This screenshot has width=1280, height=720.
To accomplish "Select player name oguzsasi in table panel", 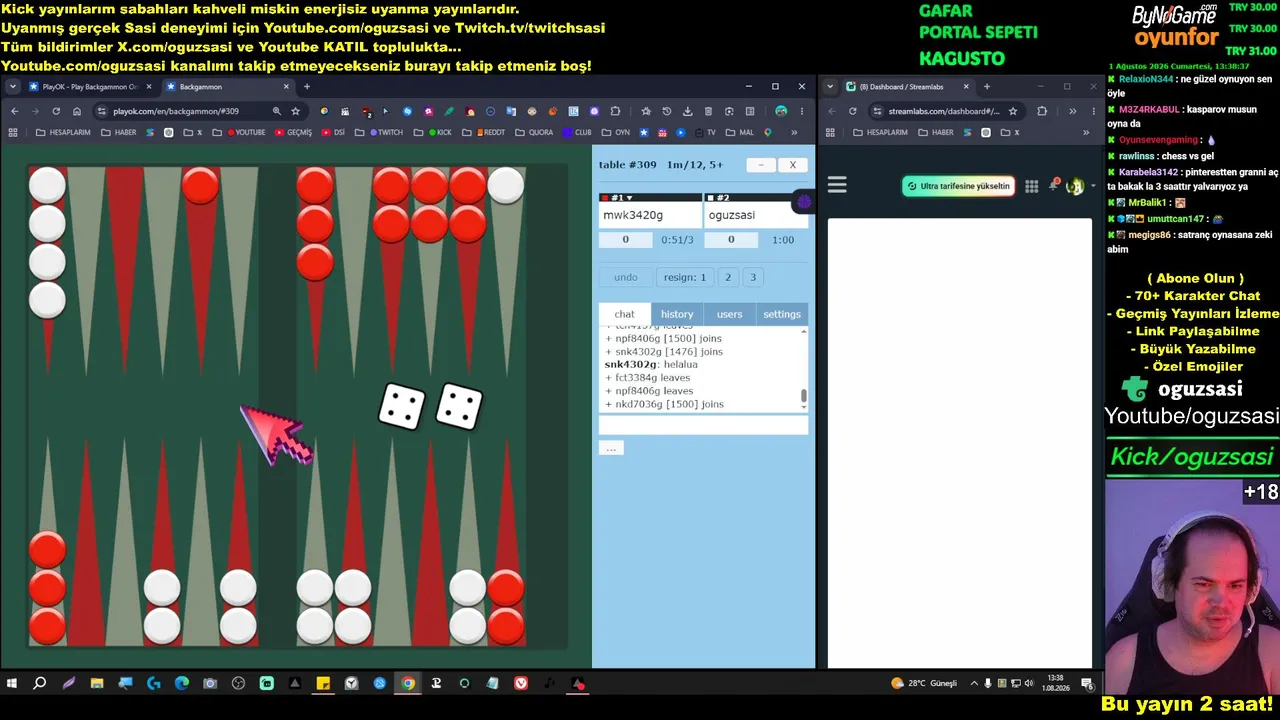I will [732, 215].
